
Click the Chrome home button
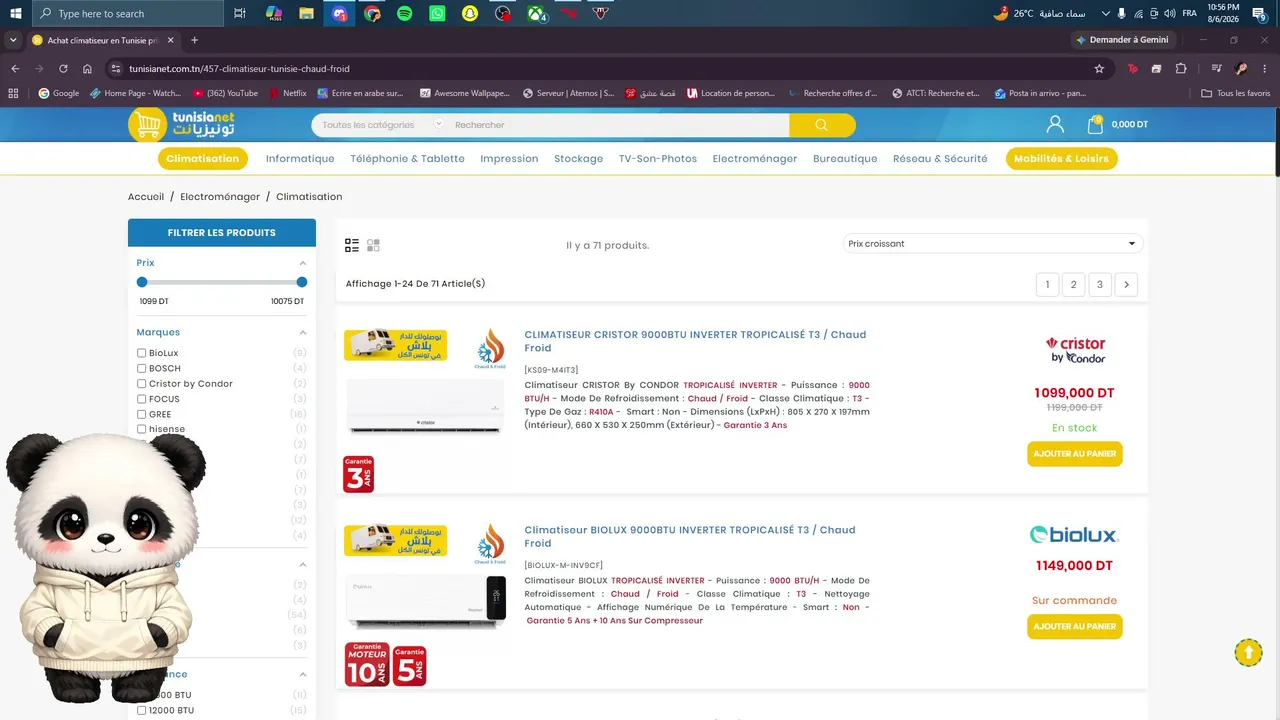click(87, 69)
